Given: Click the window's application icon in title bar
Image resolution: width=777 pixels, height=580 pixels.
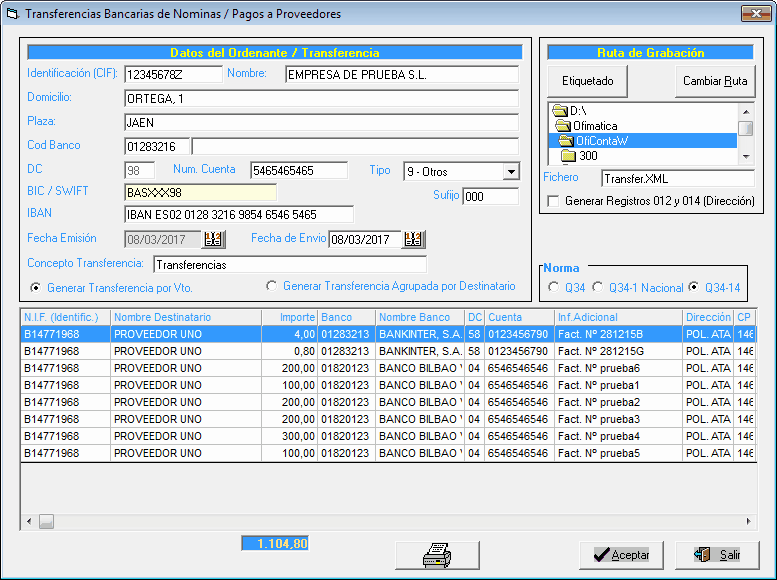Looking at the screenshot, I should point(12,14).
